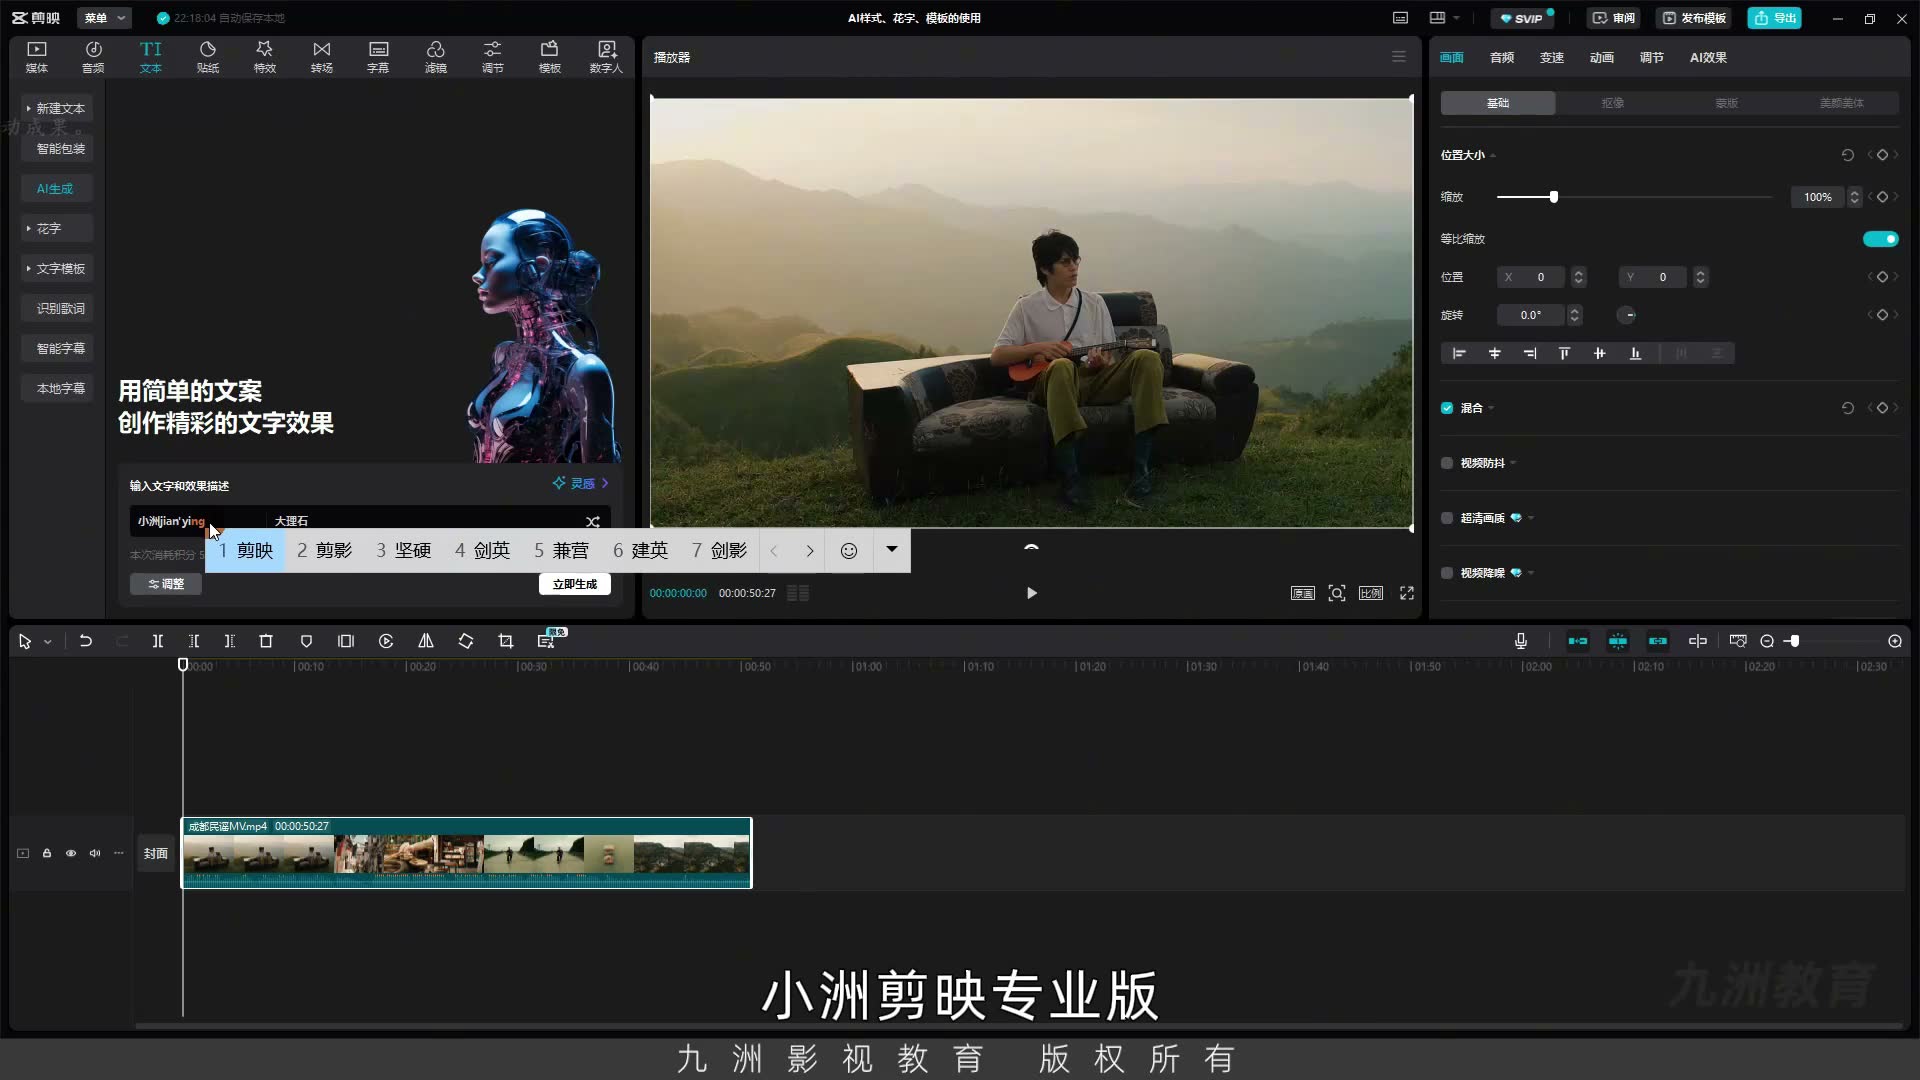
Task: Enable the 视频防抖 stabilization checkbox
Action: [x=1447, y=463]
